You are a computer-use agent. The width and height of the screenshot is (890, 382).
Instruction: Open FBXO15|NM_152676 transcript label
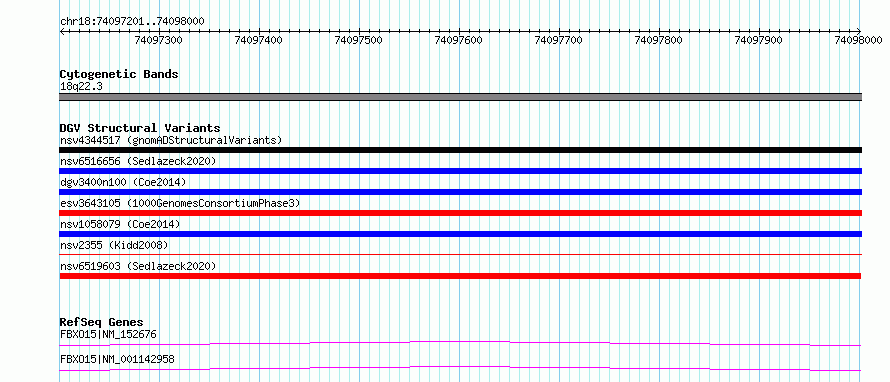coord(108,334)
